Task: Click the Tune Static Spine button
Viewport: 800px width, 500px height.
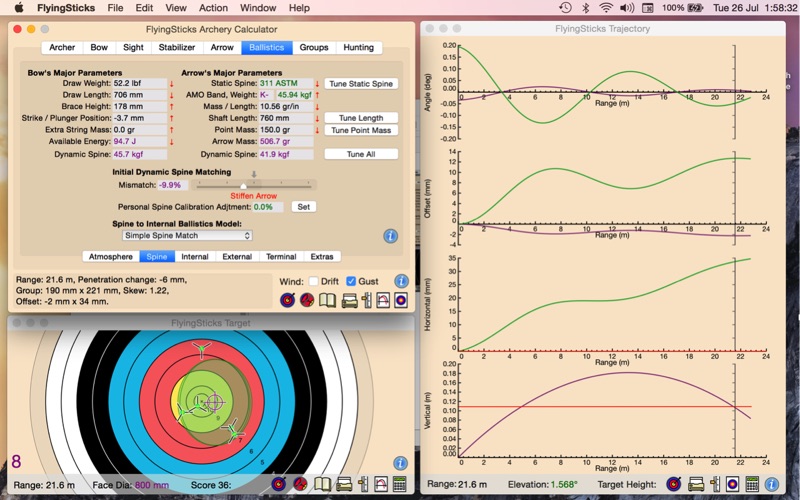Action: (x=361, y=84)
